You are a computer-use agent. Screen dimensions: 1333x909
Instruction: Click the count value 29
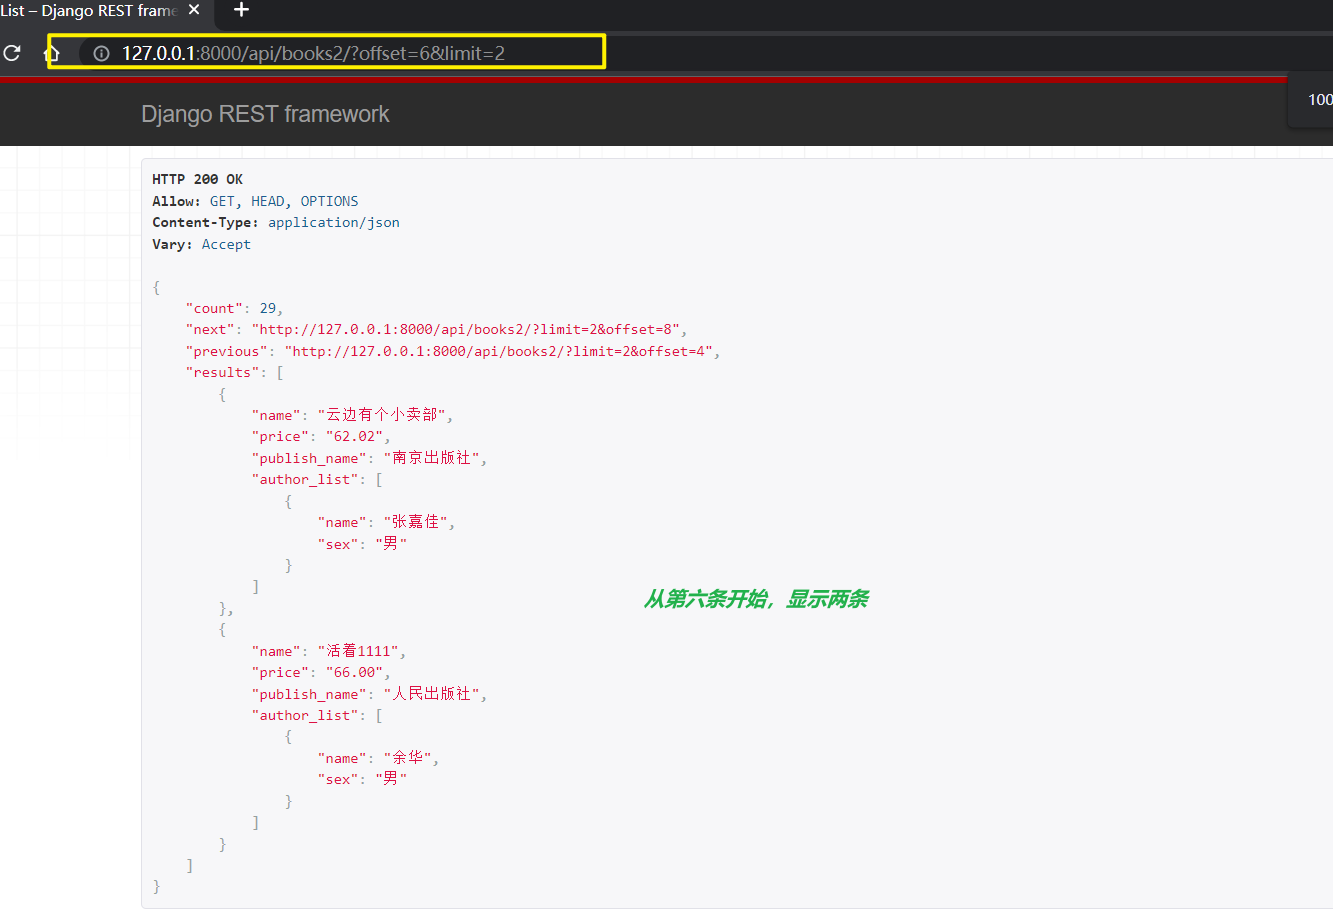(x=268, y=308)
